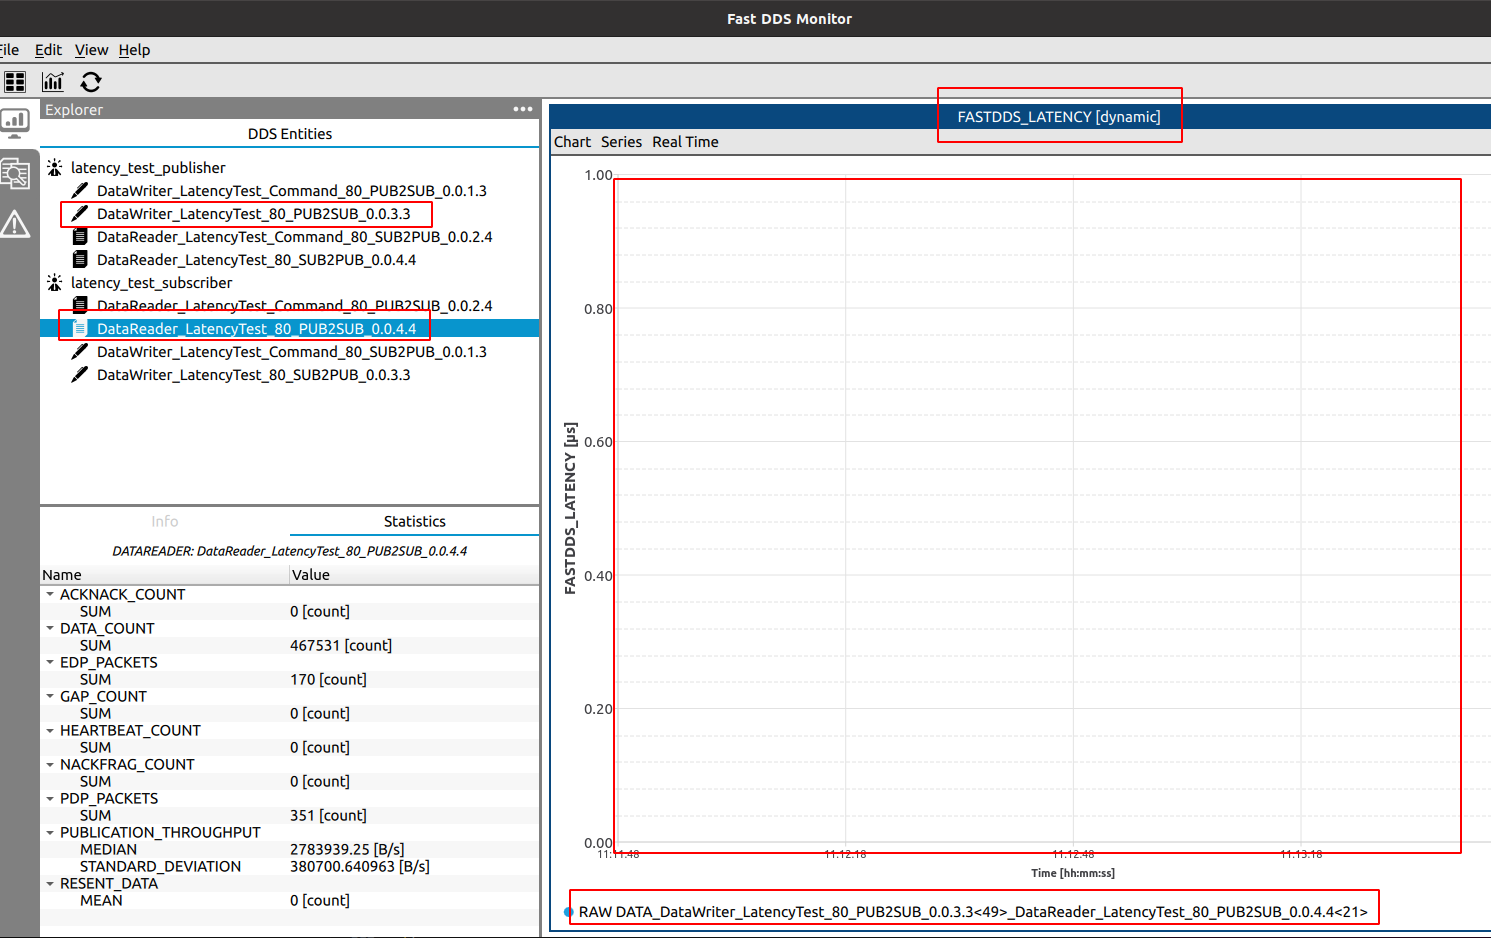Screen dimensions: 1491x938
Task: Open the log view via the document-search sidebar icon
Action: coord(14,172)
